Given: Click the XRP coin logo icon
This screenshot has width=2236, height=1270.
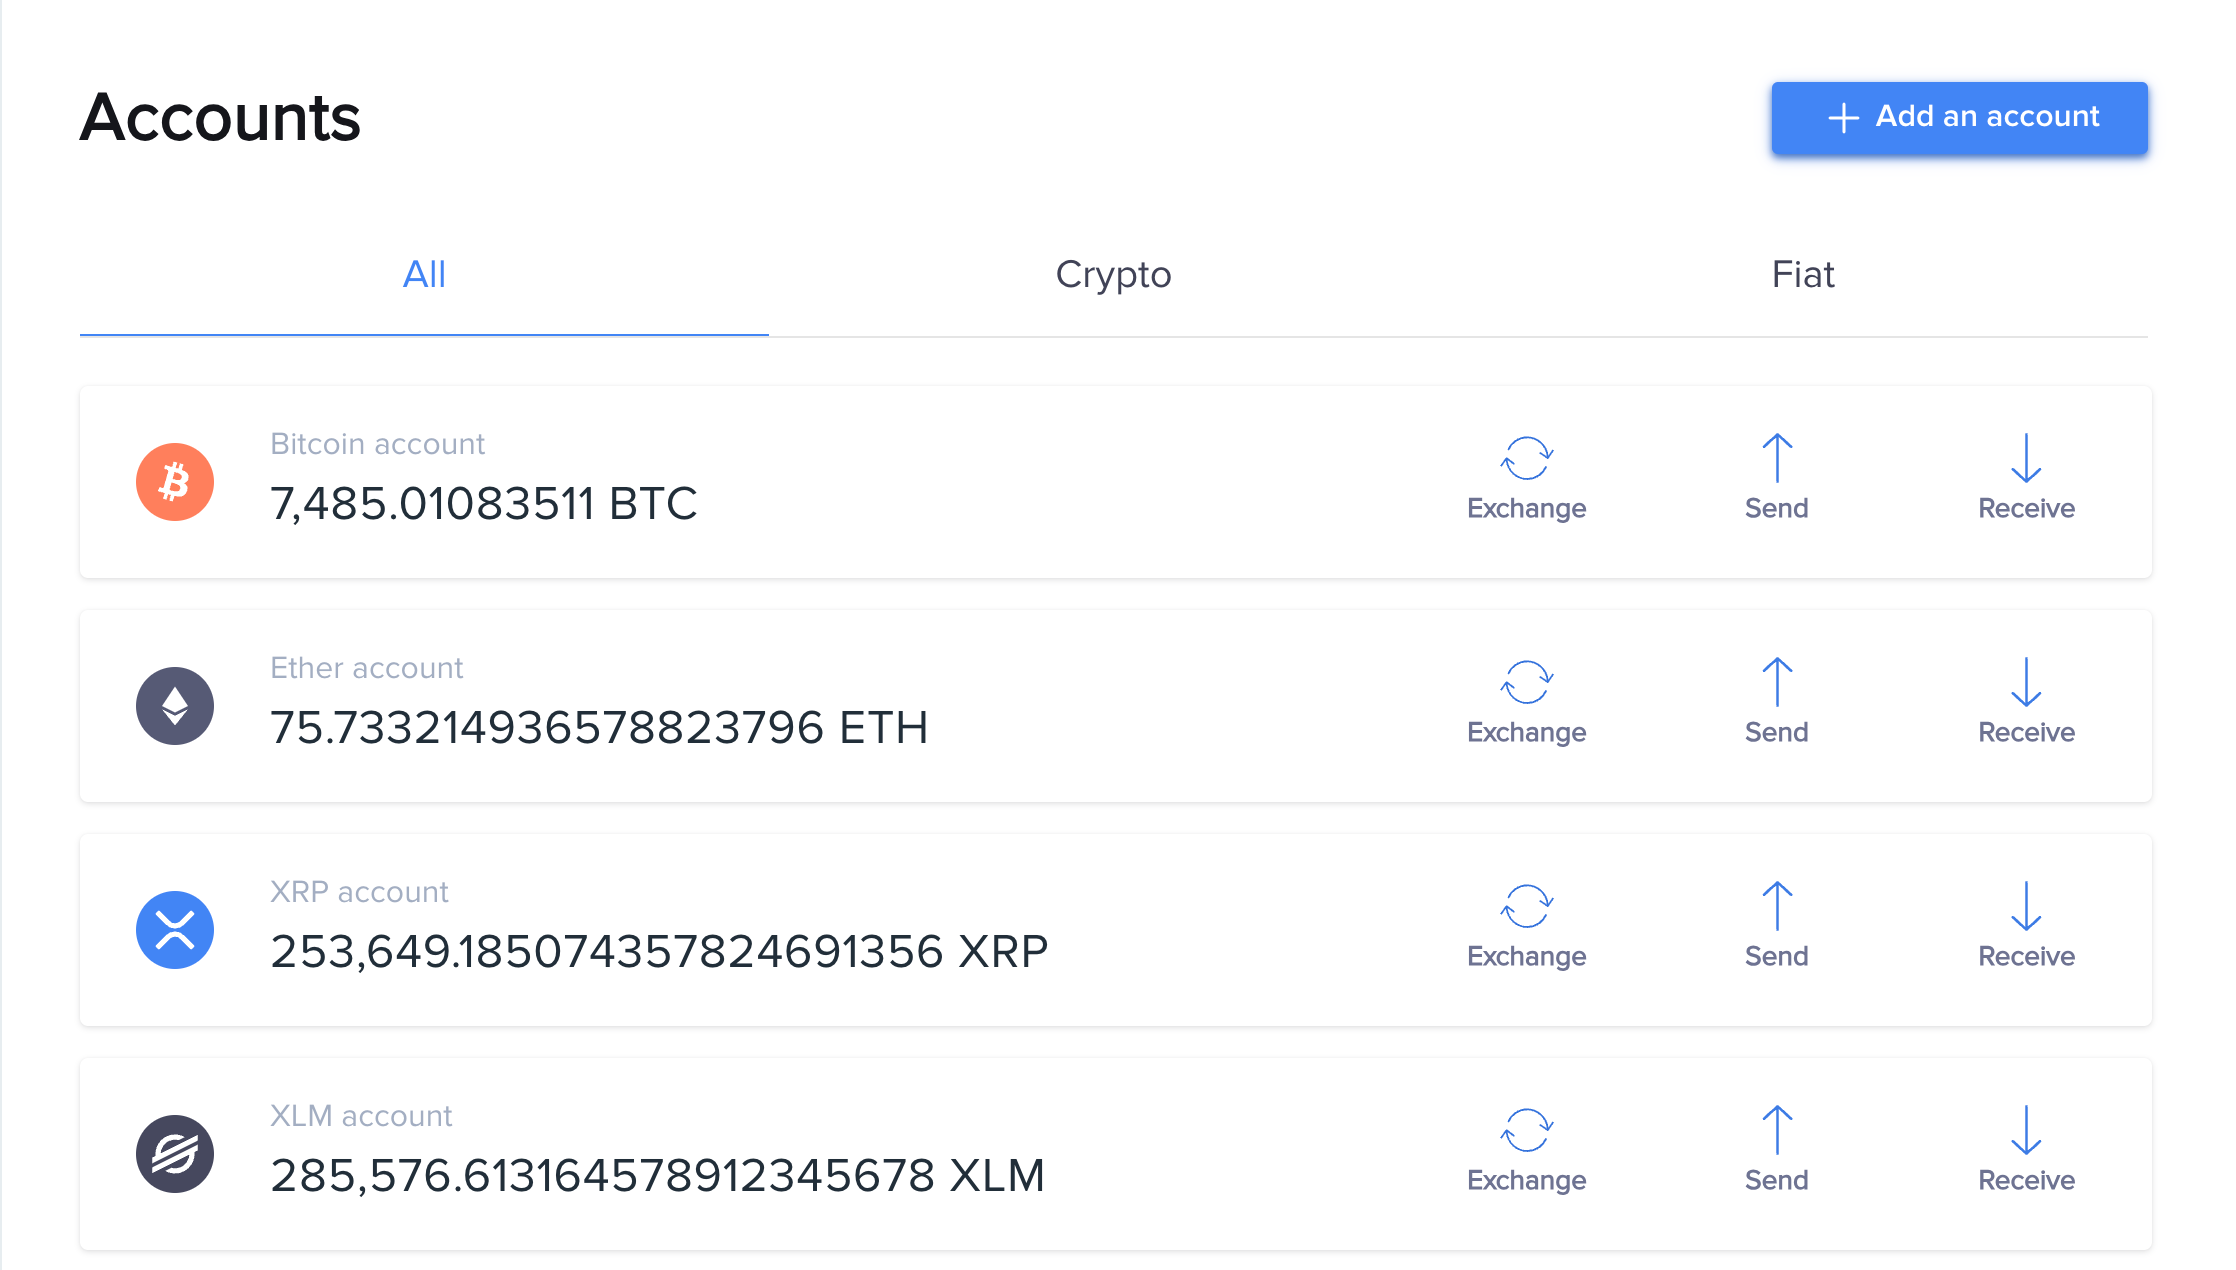Looking at the screenshot, I should [x=175, y=930].
